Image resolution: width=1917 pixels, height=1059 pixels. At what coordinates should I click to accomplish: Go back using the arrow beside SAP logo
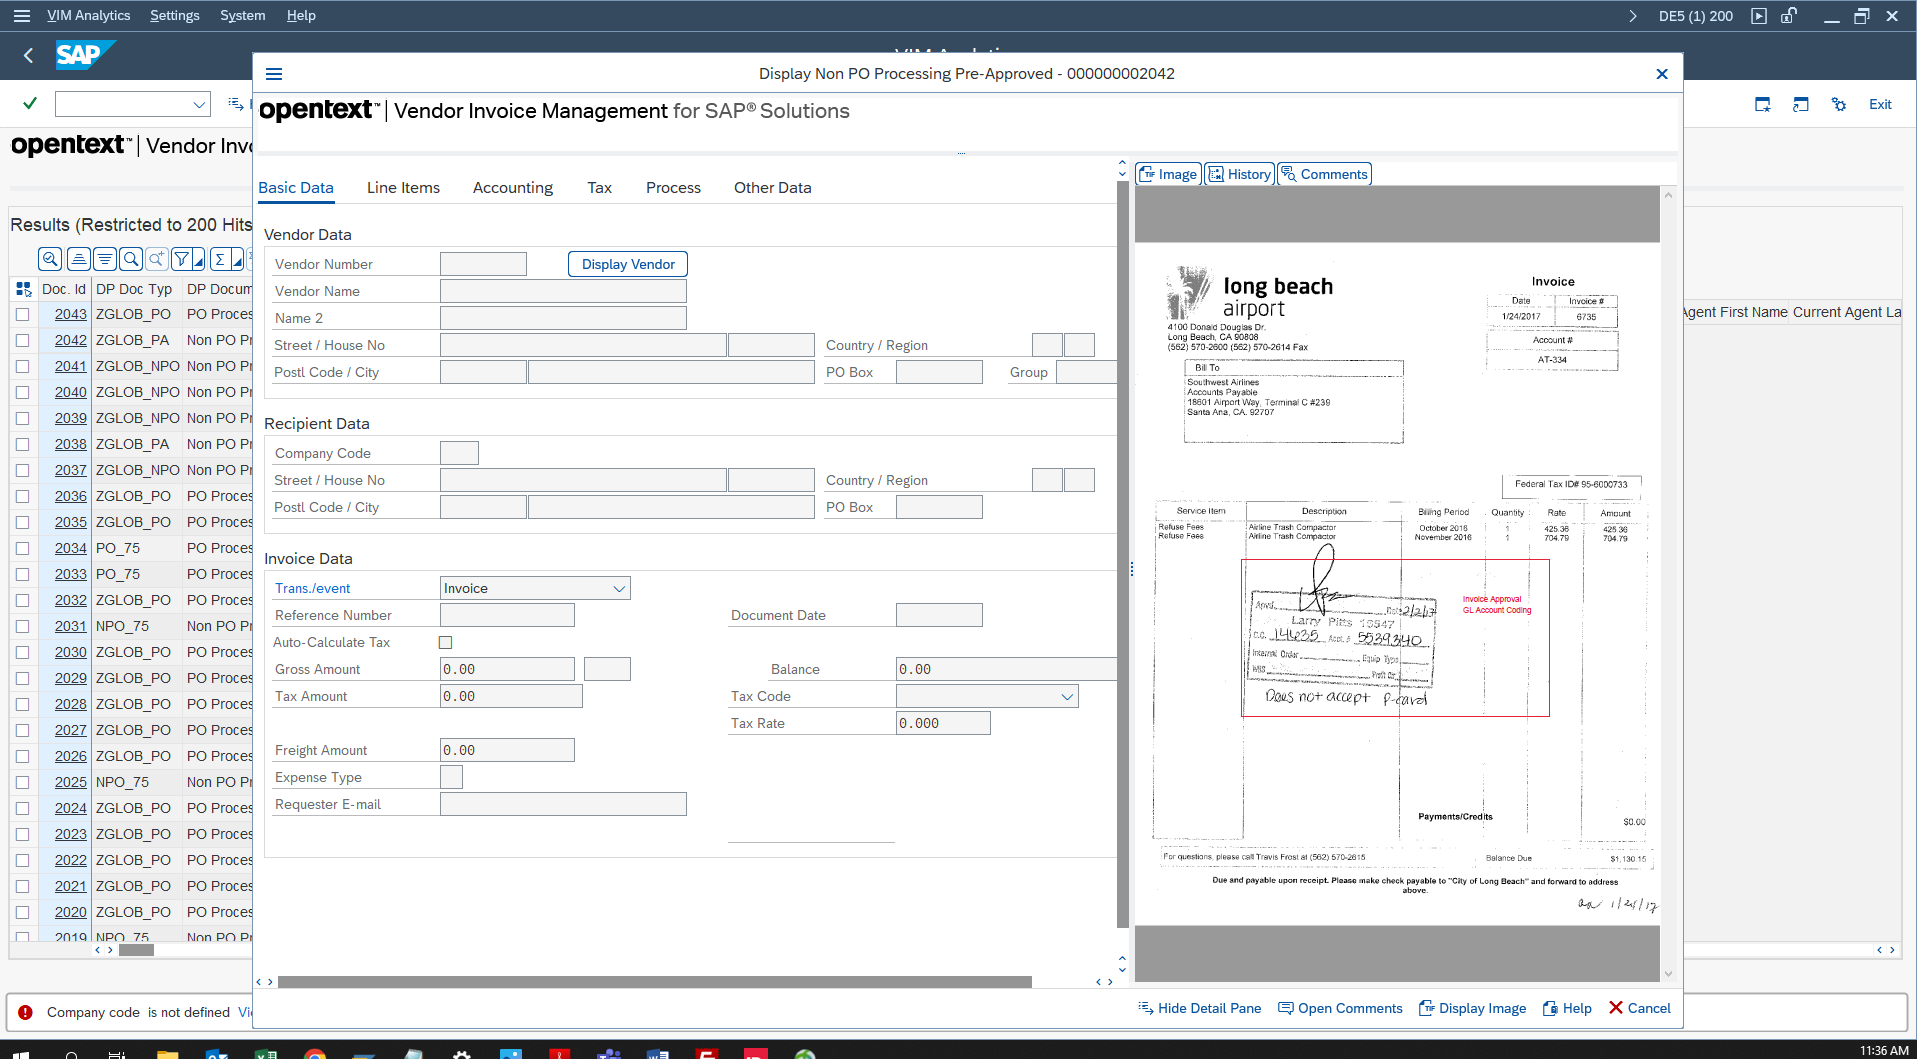coord(28,55)
